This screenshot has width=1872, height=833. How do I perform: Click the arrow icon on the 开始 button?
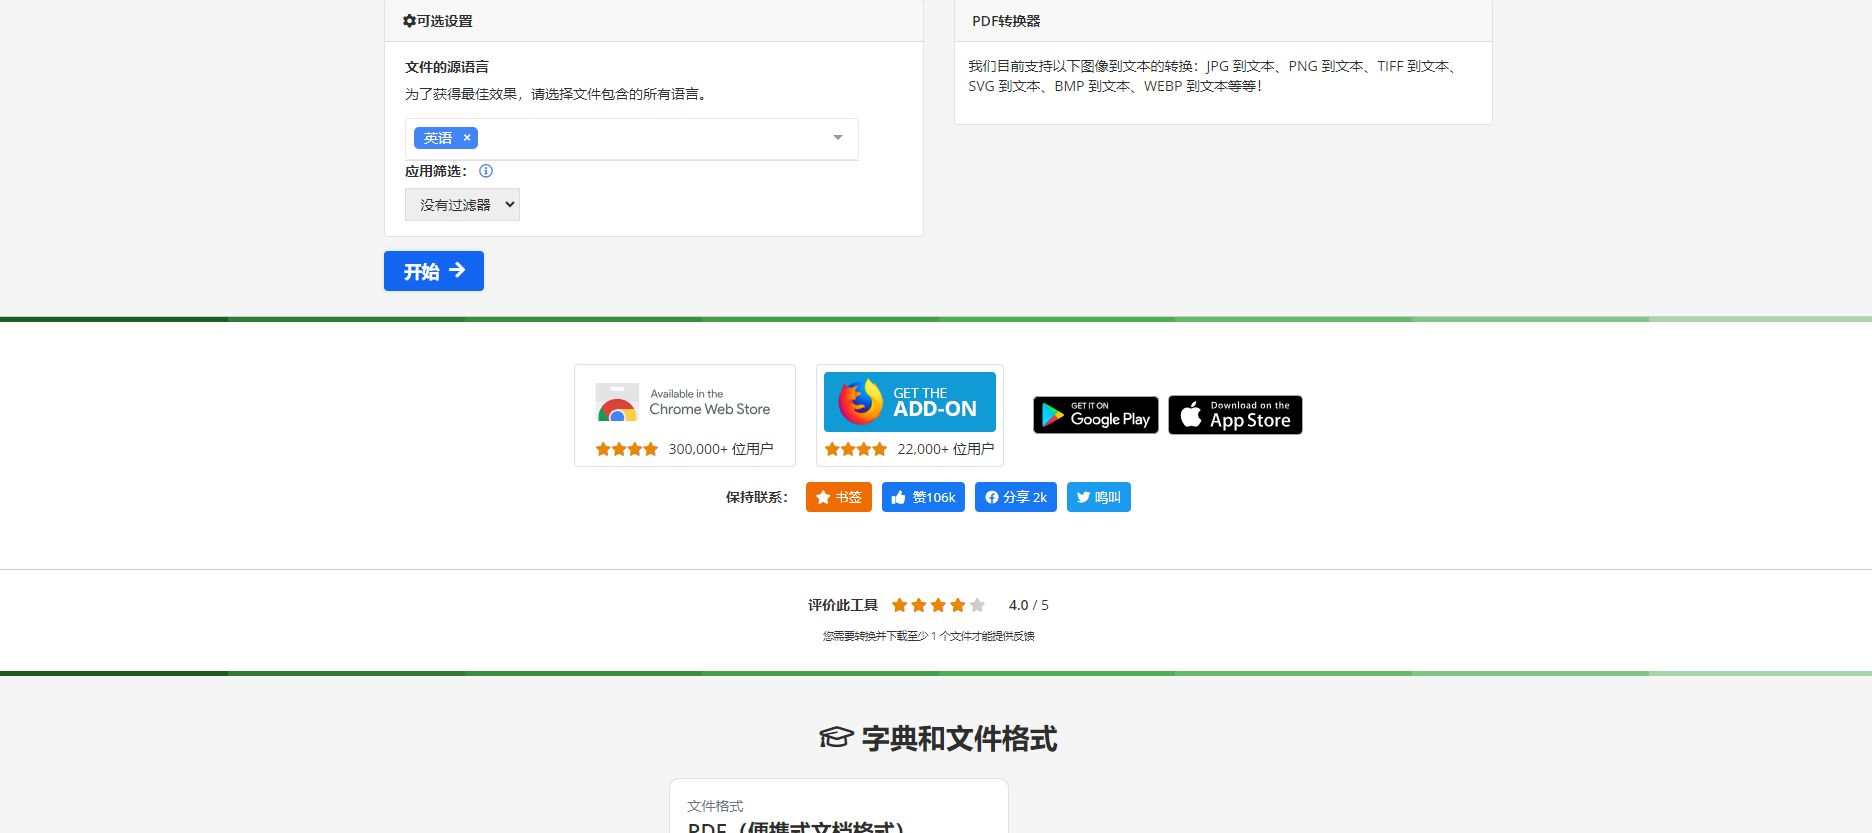coord(457,270)
